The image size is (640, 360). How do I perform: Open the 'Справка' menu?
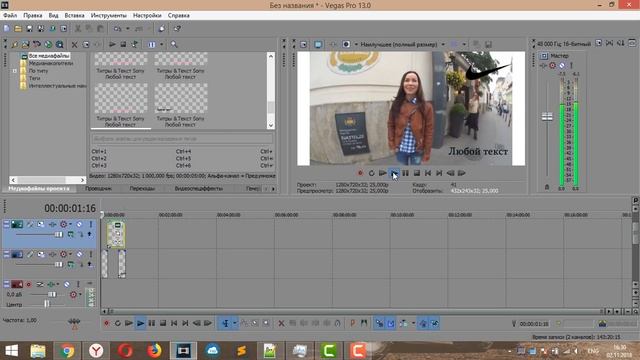coord(179,16)
